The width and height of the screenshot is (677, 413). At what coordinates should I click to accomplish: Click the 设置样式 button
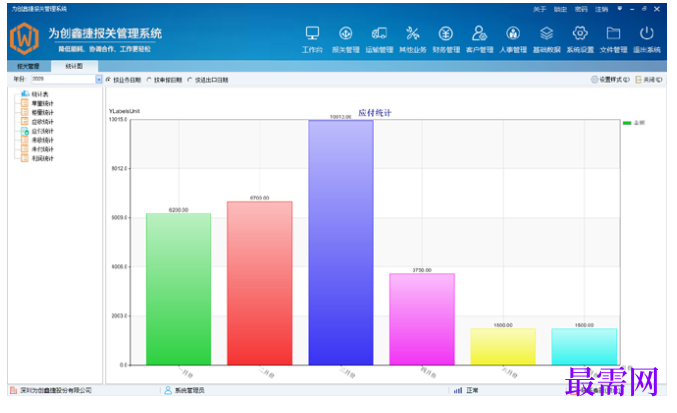[x=610, y=79]
